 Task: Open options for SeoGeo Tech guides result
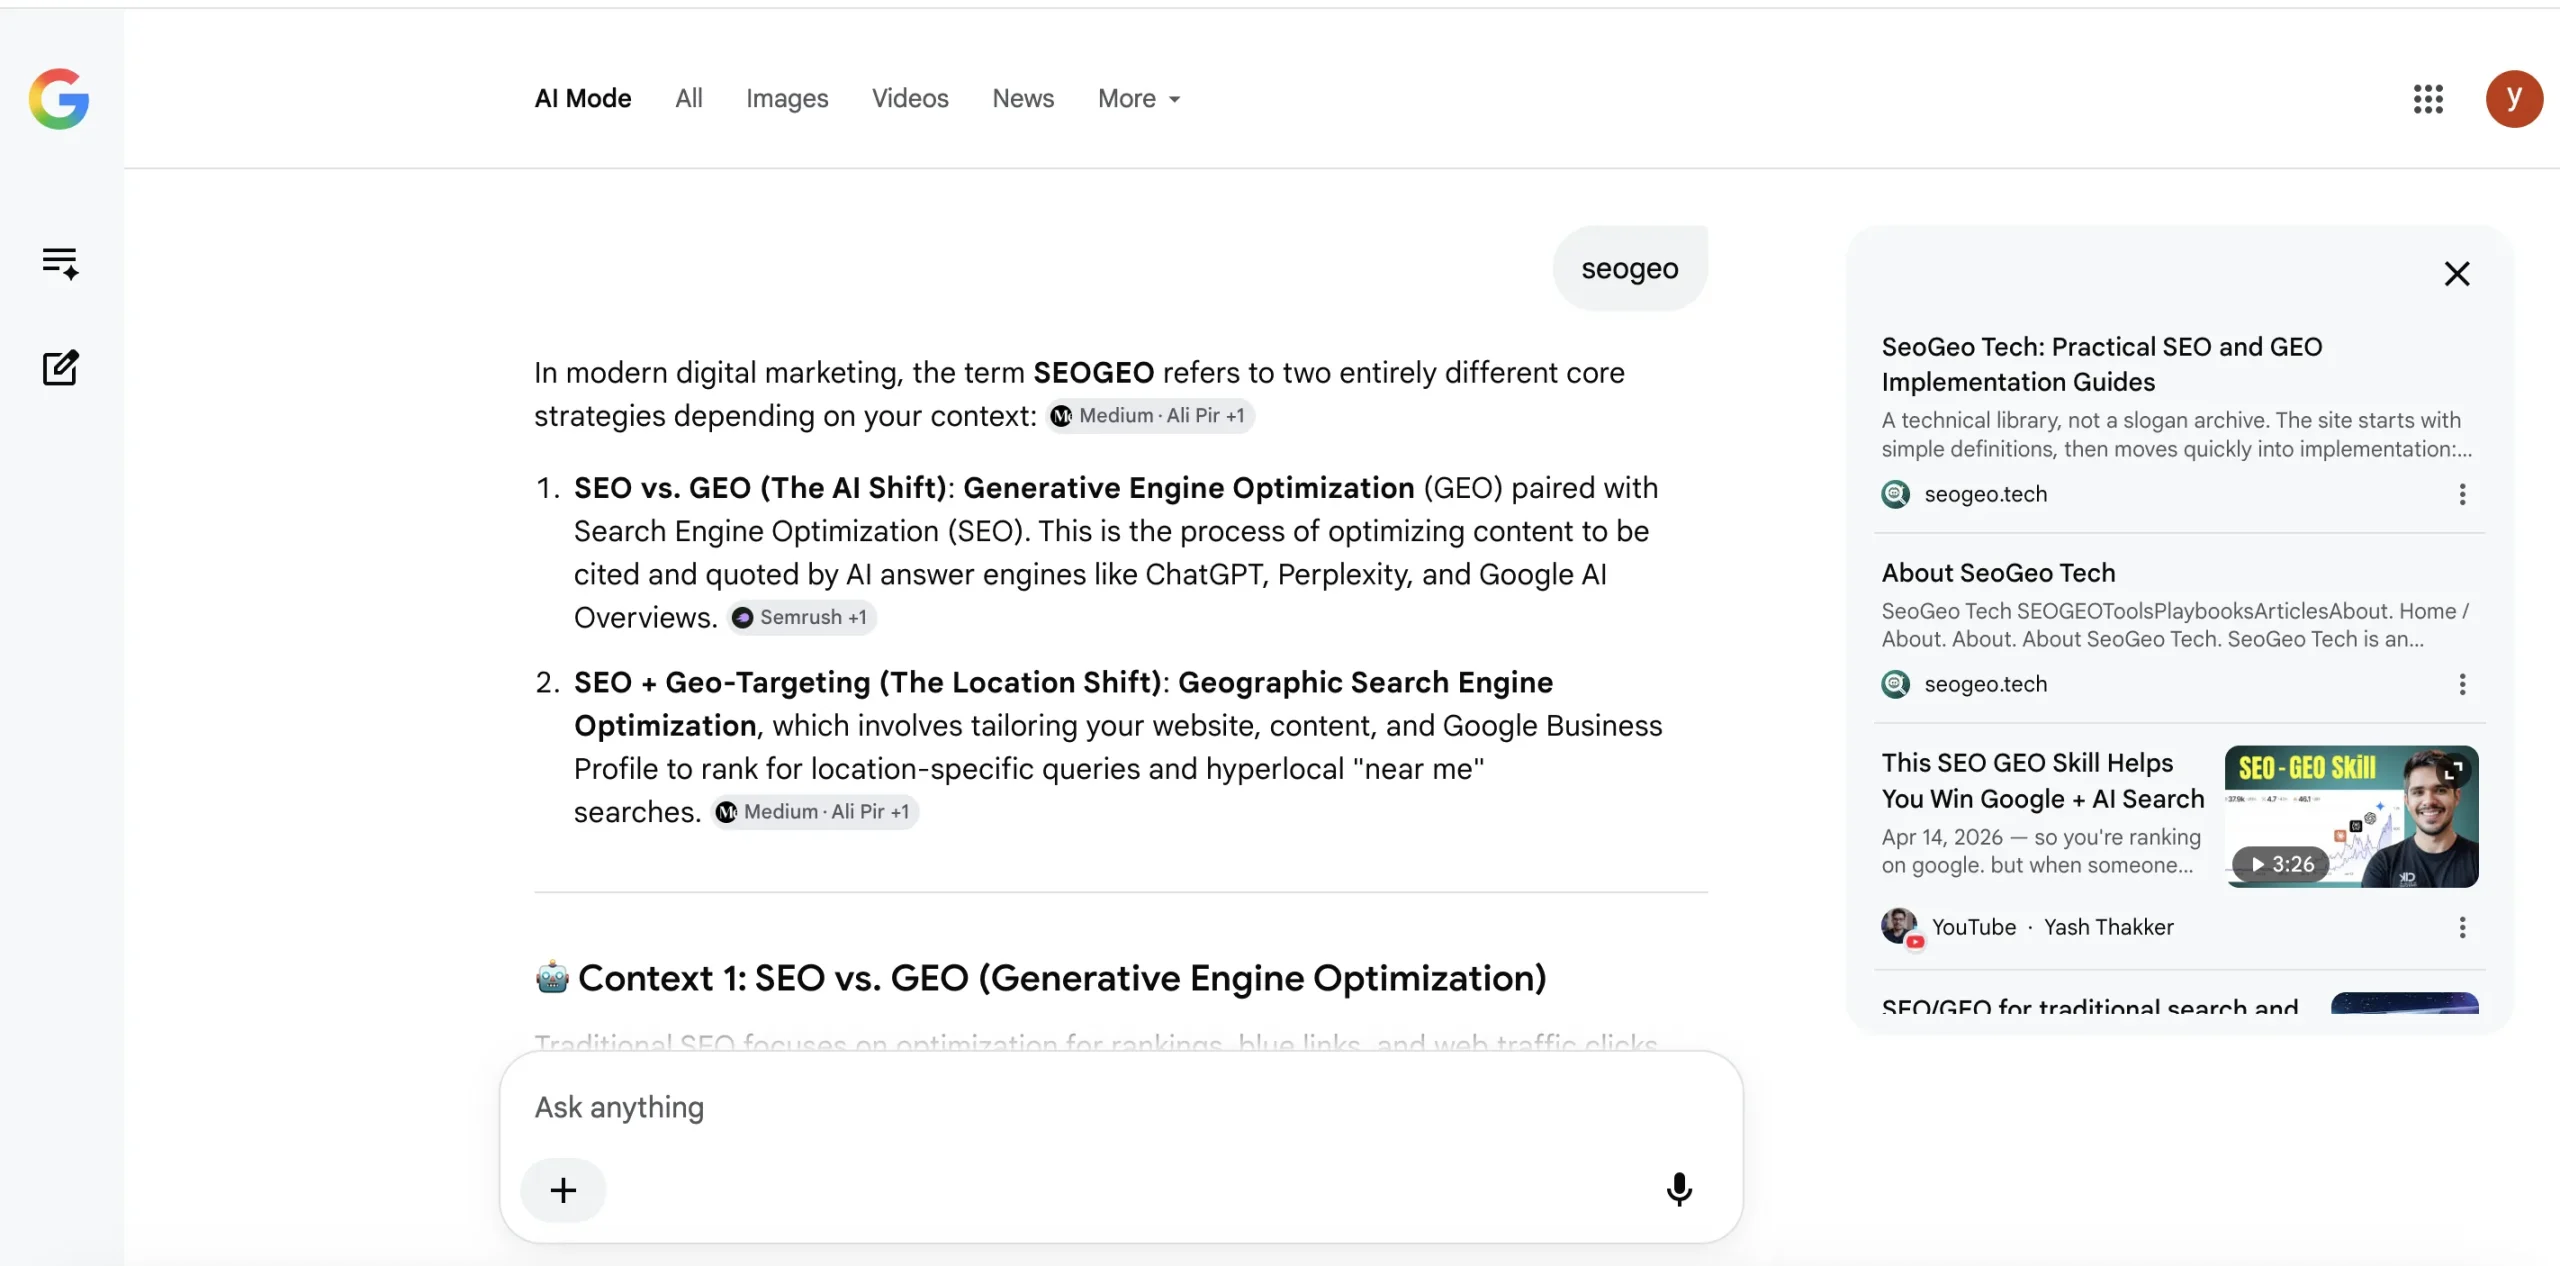click(2462, 494)
